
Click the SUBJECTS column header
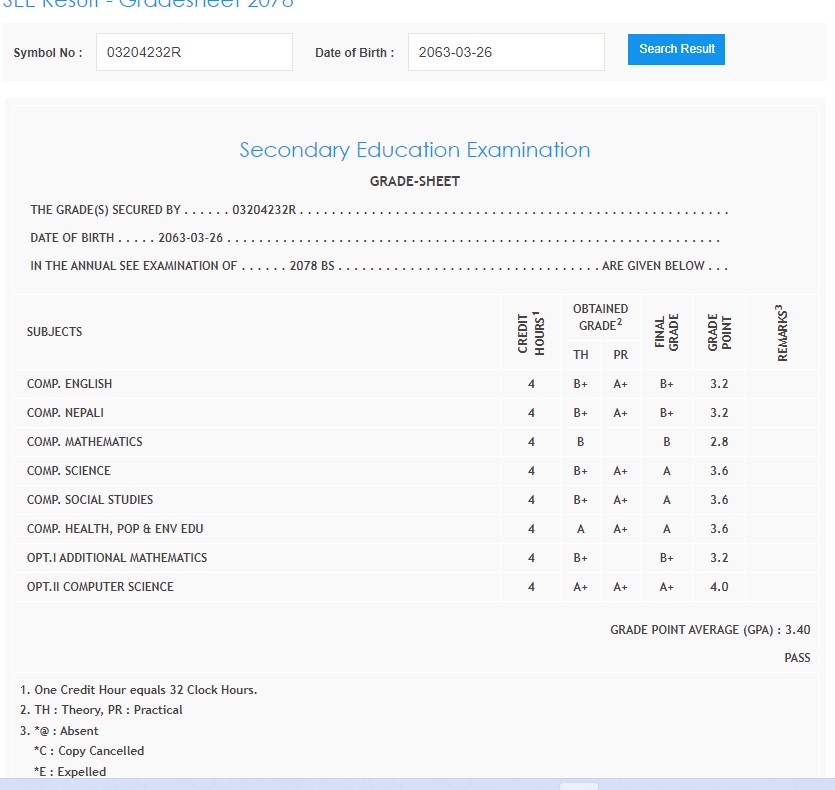(55, 331)
